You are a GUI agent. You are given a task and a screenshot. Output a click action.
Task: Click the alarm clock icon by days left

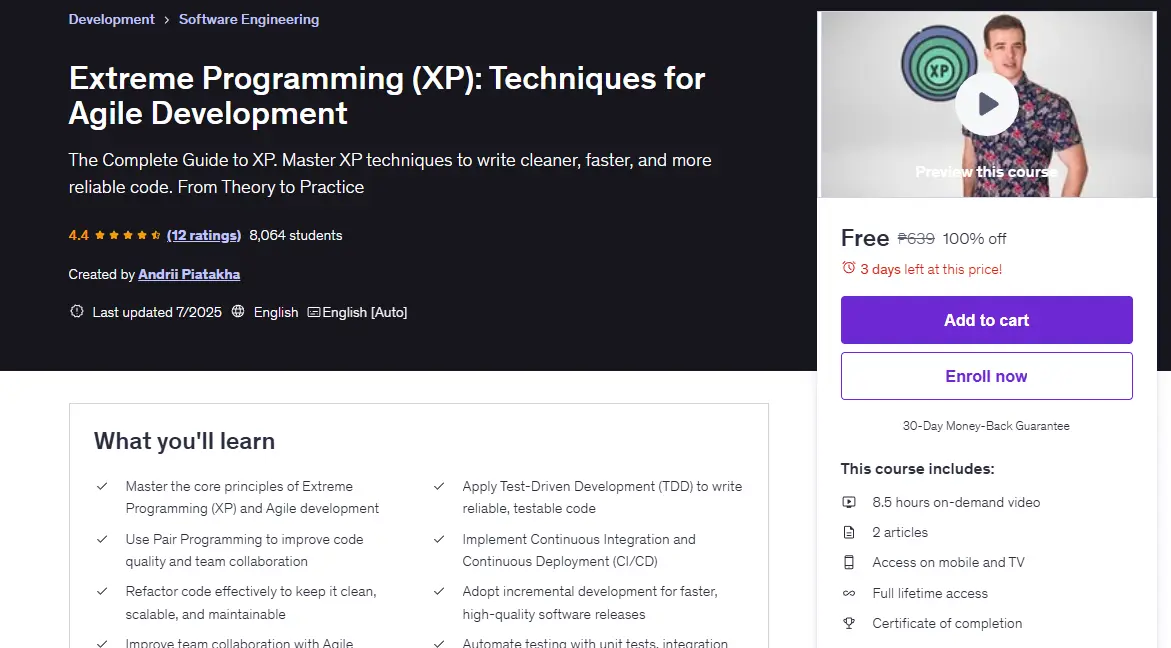click(x=848, y=267)
